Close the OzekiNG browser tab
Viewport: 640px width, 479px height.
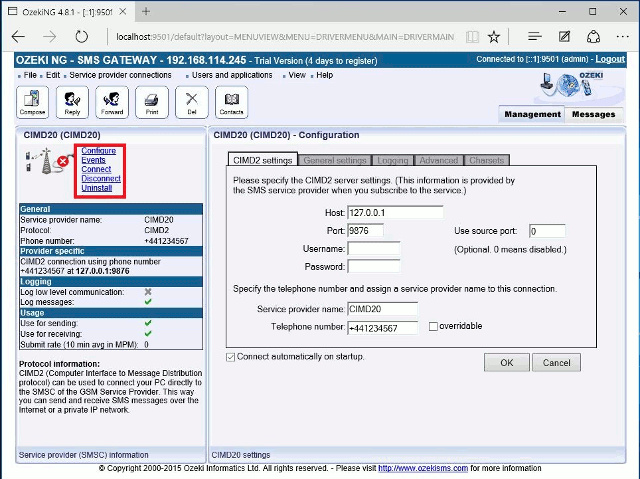122,12
